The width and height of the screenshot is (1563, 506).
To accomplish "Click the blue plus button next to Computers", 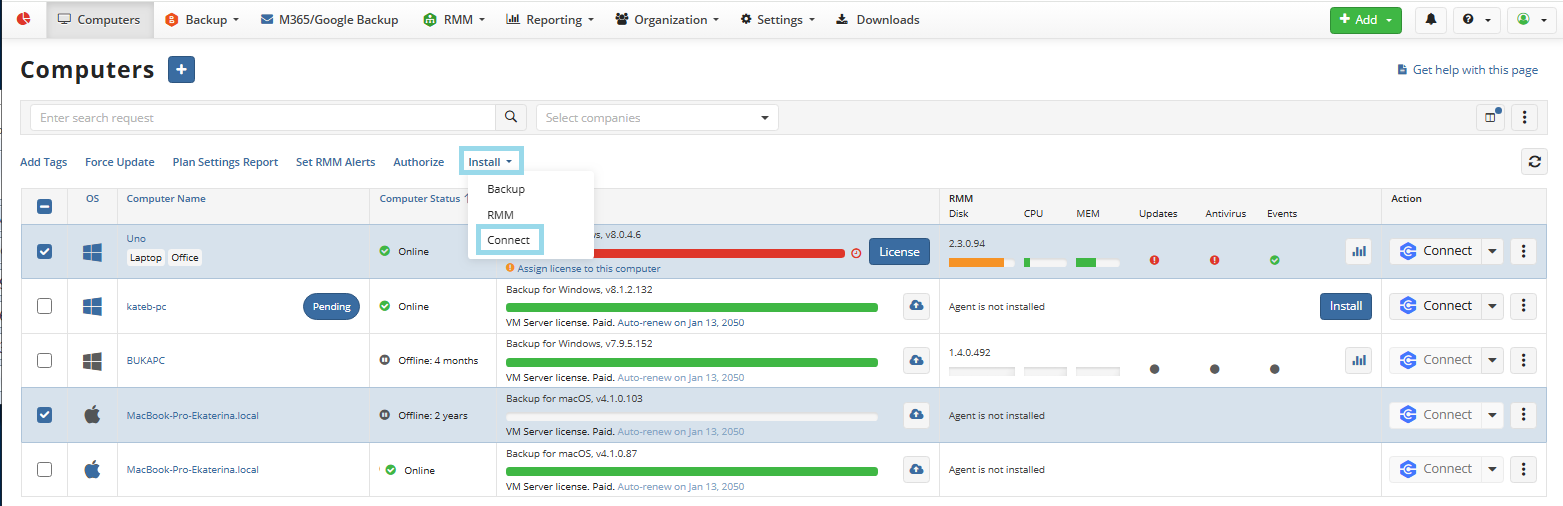I will click(181, 70).
